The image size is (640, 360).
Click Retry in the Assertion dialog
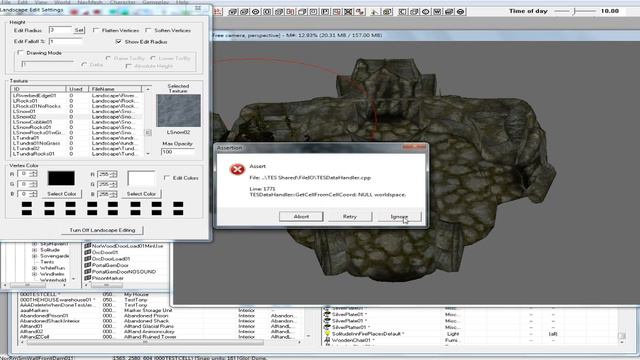350,217
